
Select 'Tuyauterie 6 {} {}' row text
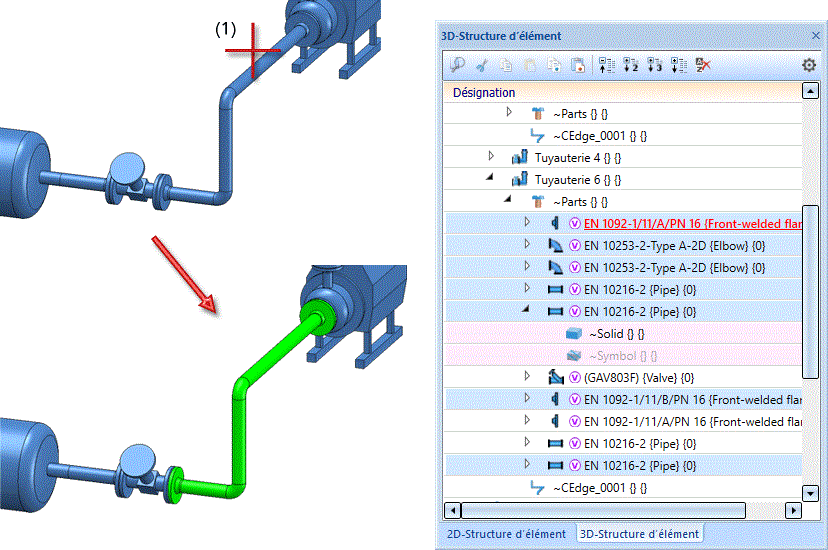pos(578,180)
